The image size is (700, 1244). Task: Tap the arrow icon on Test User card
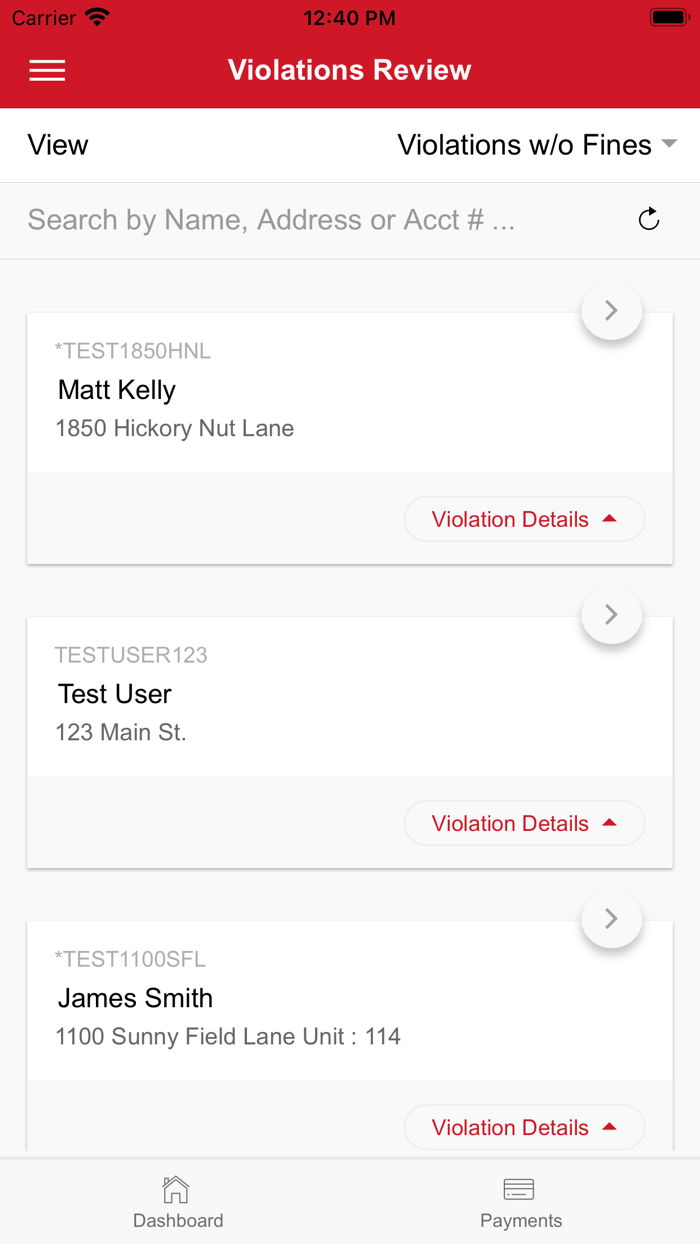point(611,615)
